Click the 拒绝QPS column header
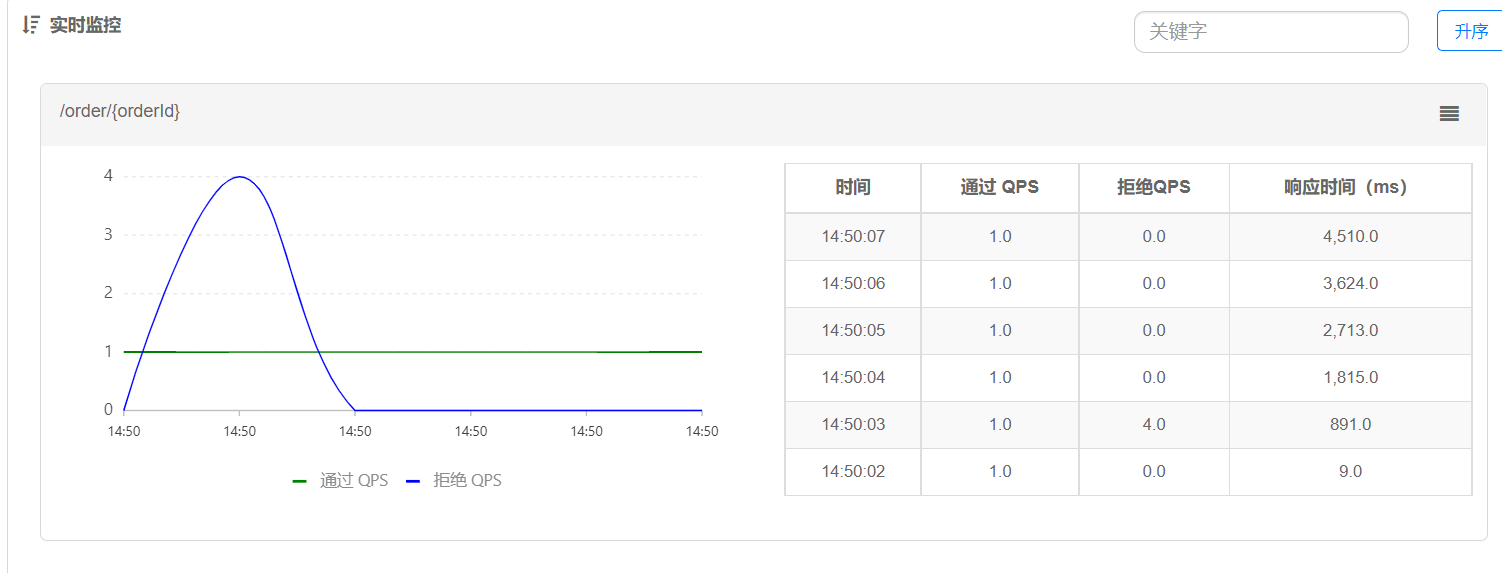The height and width of the screenshot is (573, 1502). (x=1154, y=188)
